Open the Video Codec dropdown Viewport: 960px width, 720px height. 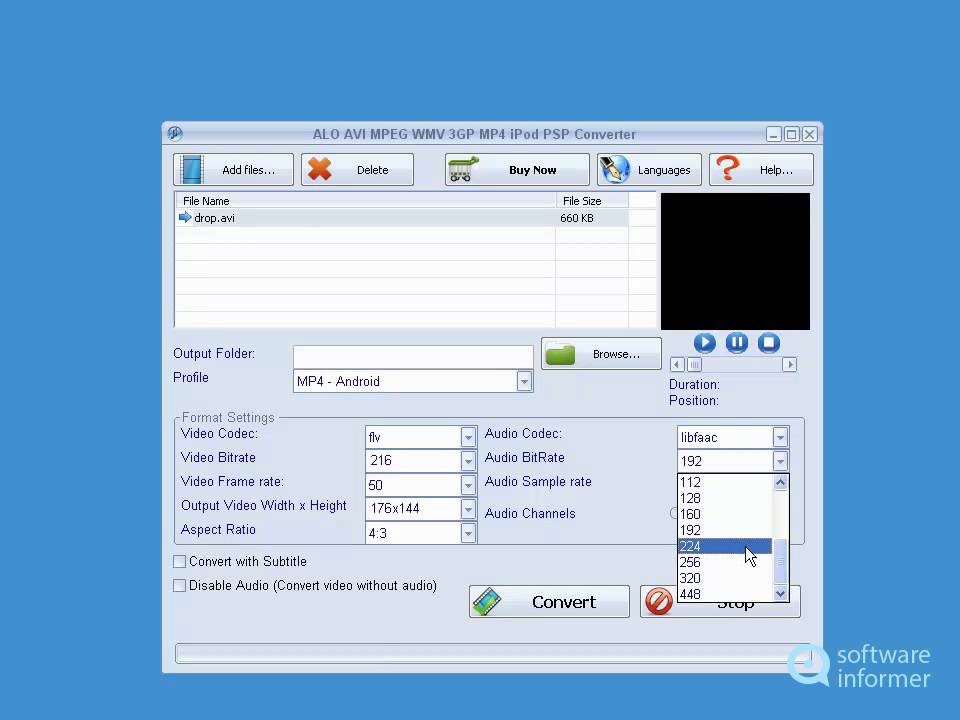[468, 437]
